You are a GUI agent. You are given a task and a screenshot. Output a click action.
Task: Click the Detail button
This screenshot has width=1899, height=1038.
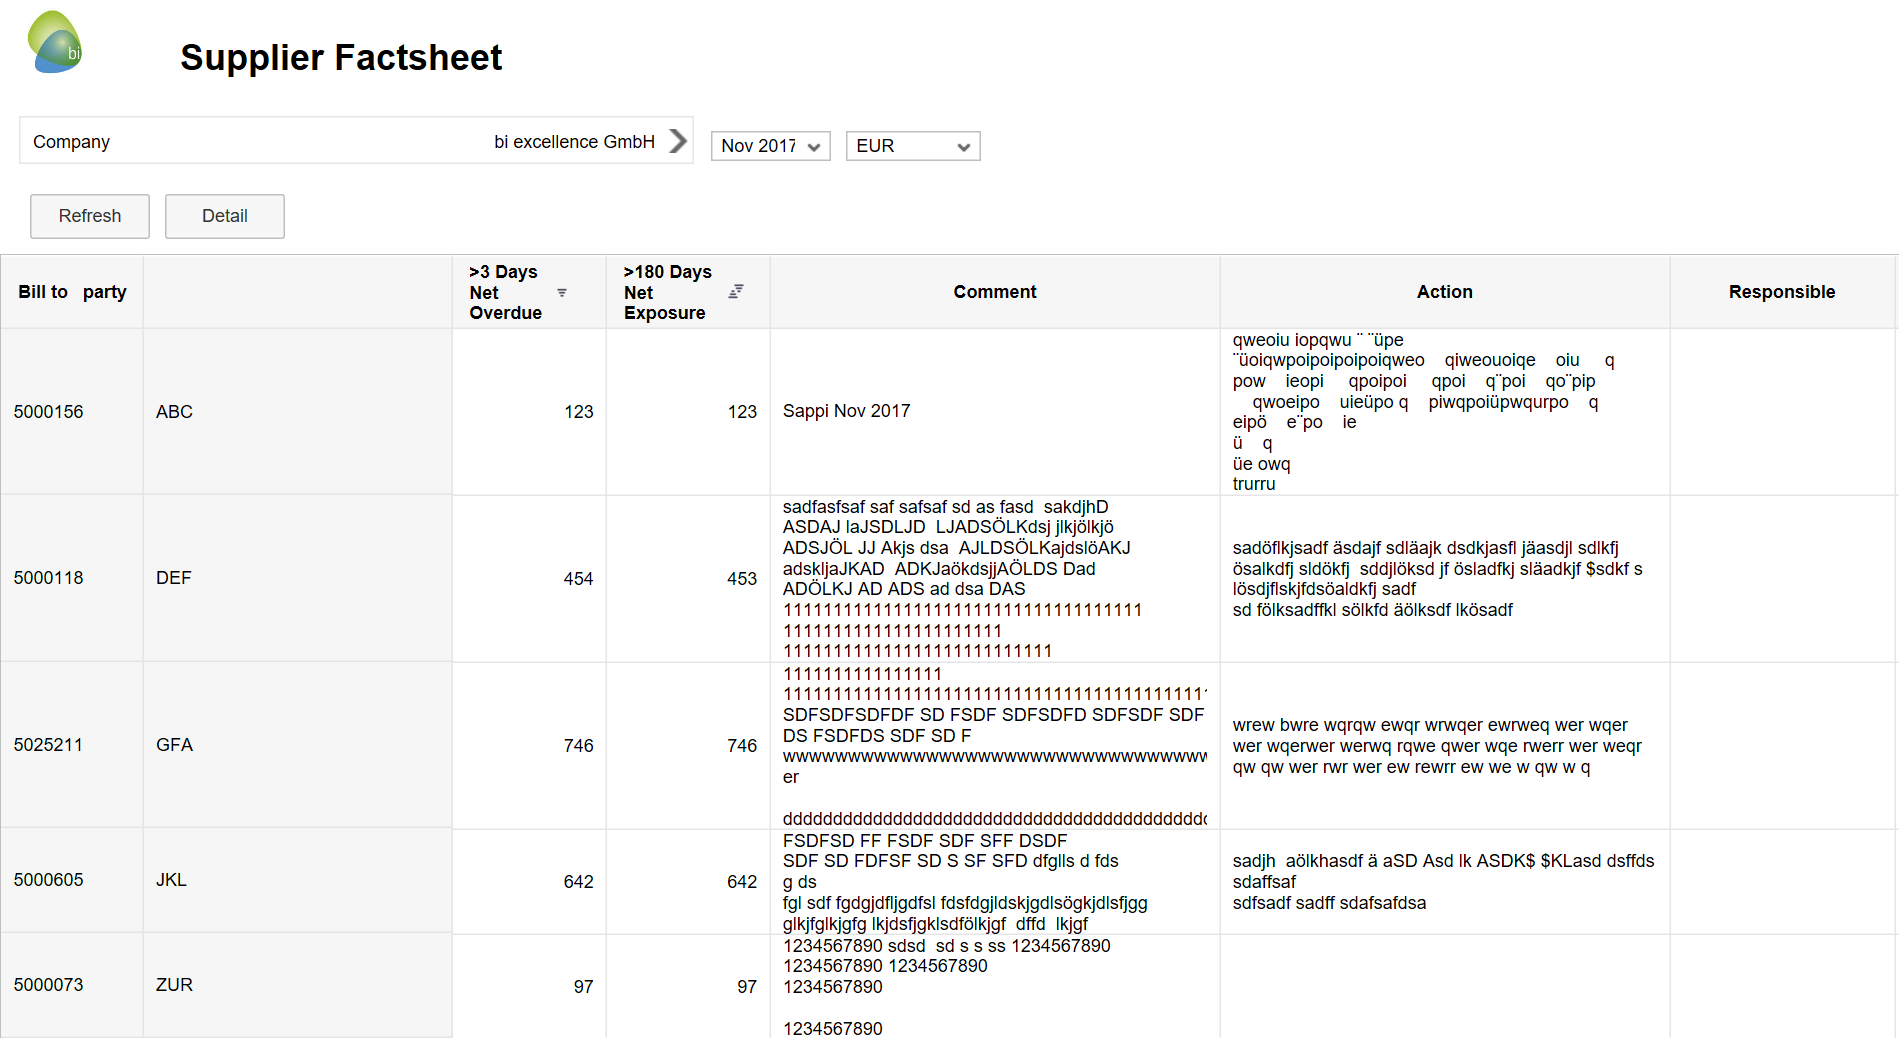[x=224, y=216]
